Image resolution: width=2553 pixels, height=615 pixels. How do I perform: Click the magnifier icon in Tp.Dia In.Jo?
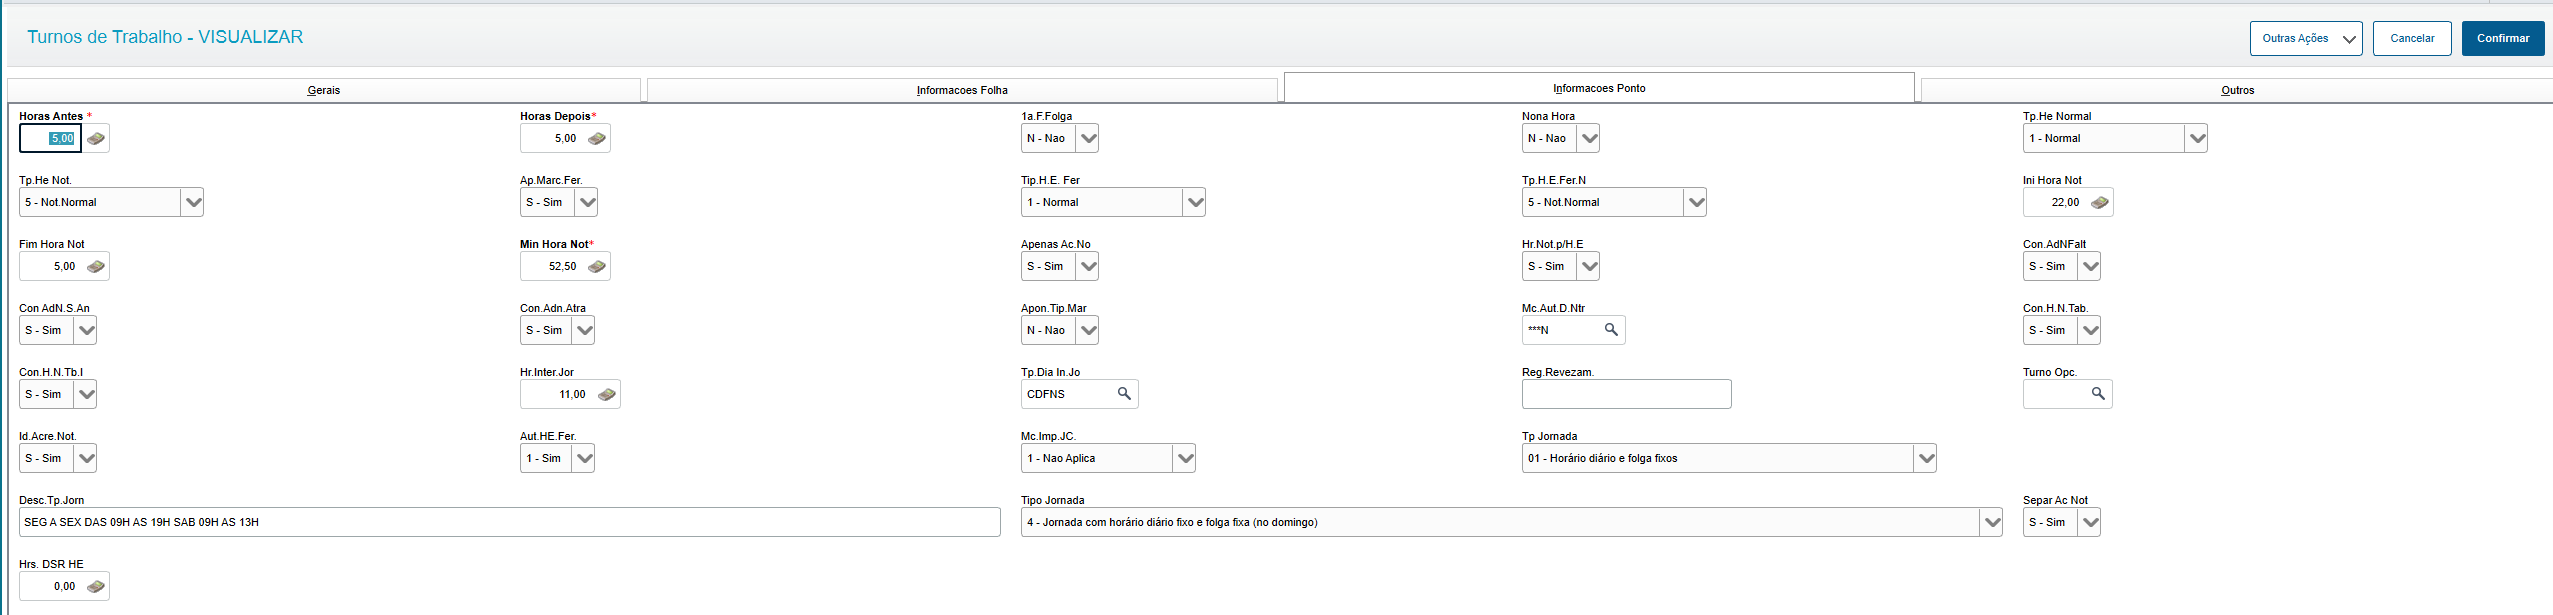click(1124, 394)
